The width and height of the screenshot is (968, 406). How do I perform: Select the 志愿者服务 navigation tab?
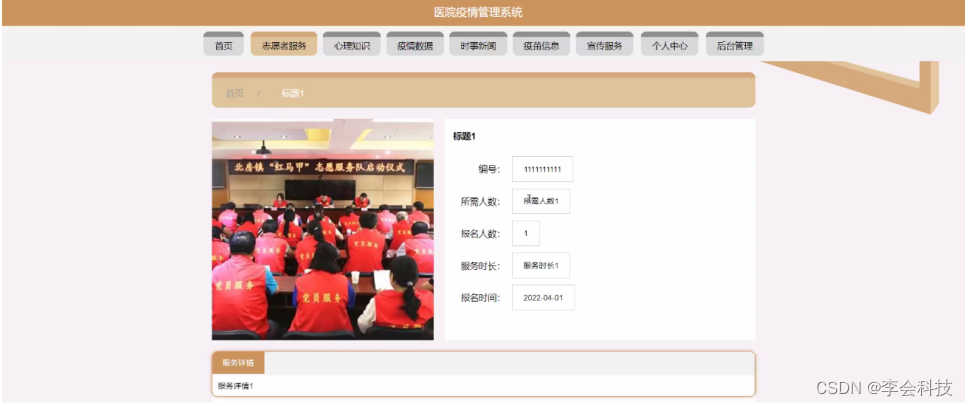pos(284,44)
